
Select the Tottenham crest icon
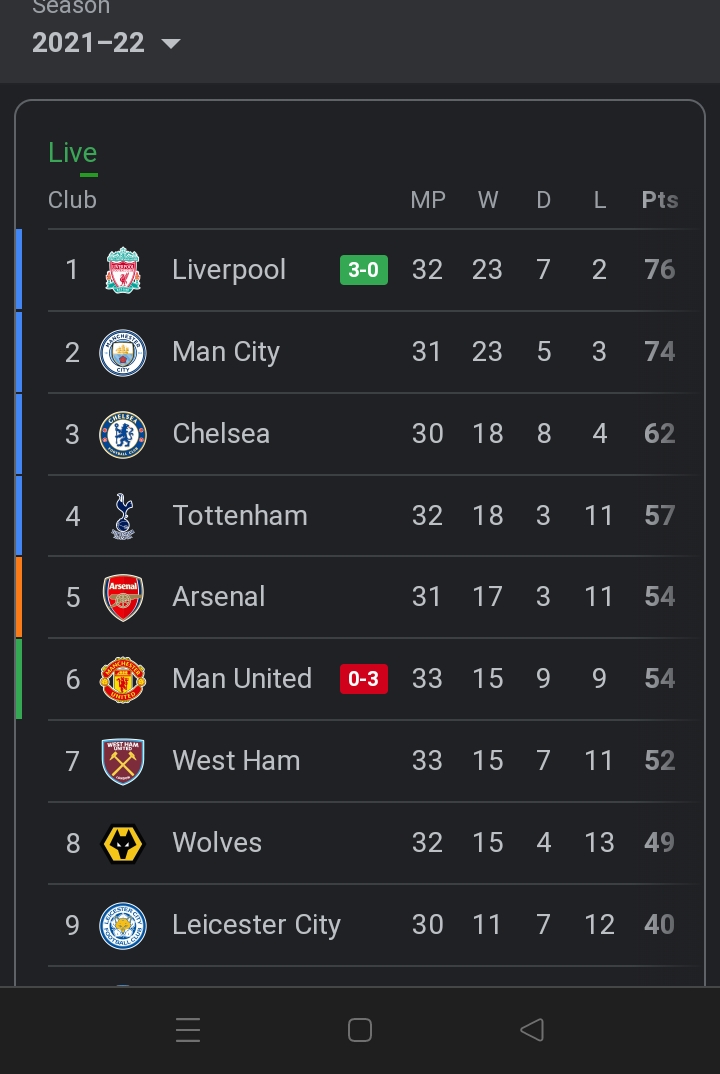[x=123, y=516]
